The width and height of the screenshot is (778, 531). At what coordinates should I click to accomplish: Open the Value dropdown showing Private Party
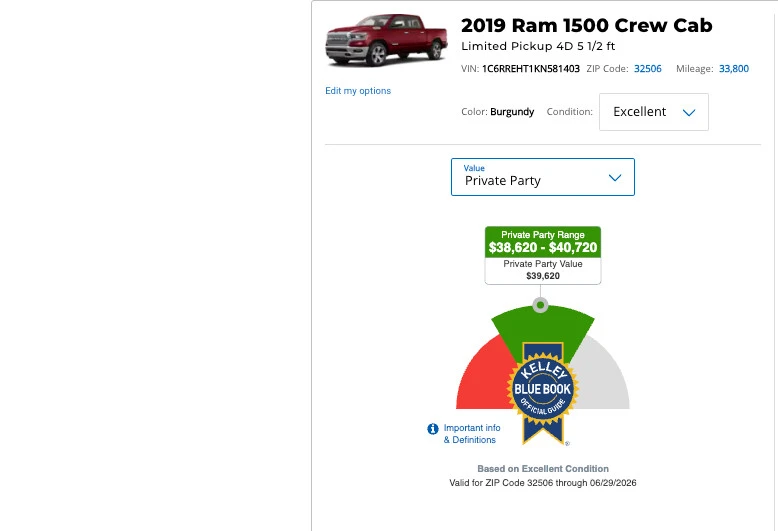click(542, 177)
